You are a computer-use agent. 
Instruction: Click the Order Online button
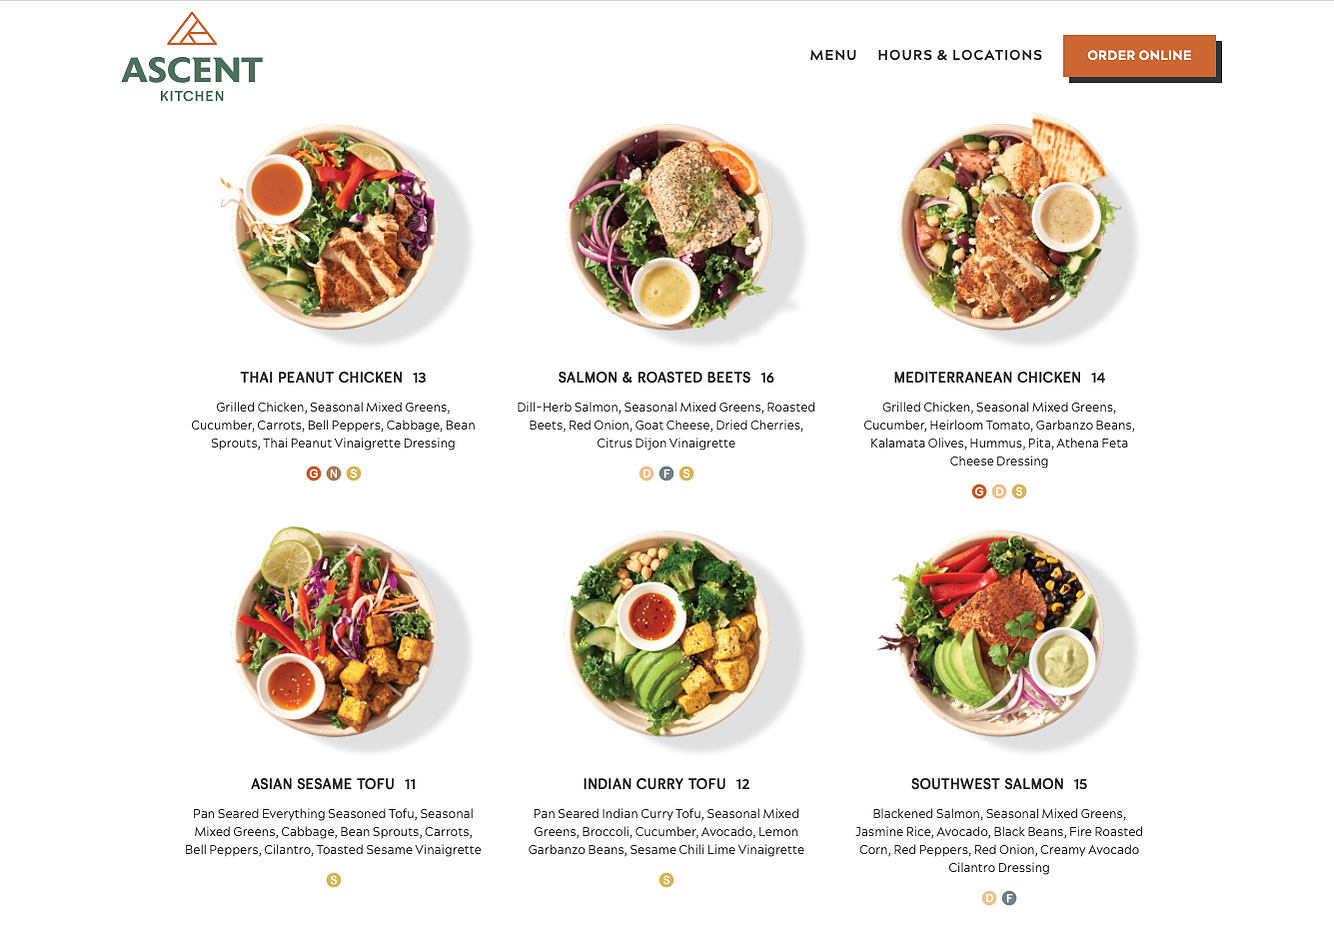tap(1139, 56)
